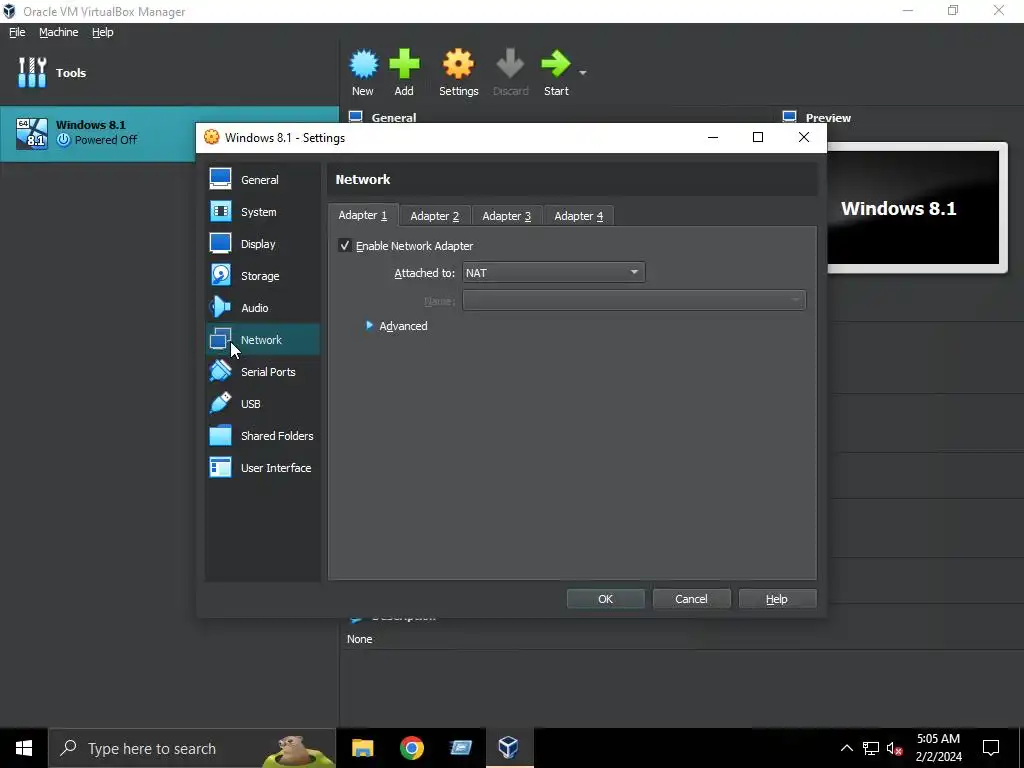The image size is (1024, 768).
Task: Switch to the Adapter 1 tab
Action: [x=362, y=215]
